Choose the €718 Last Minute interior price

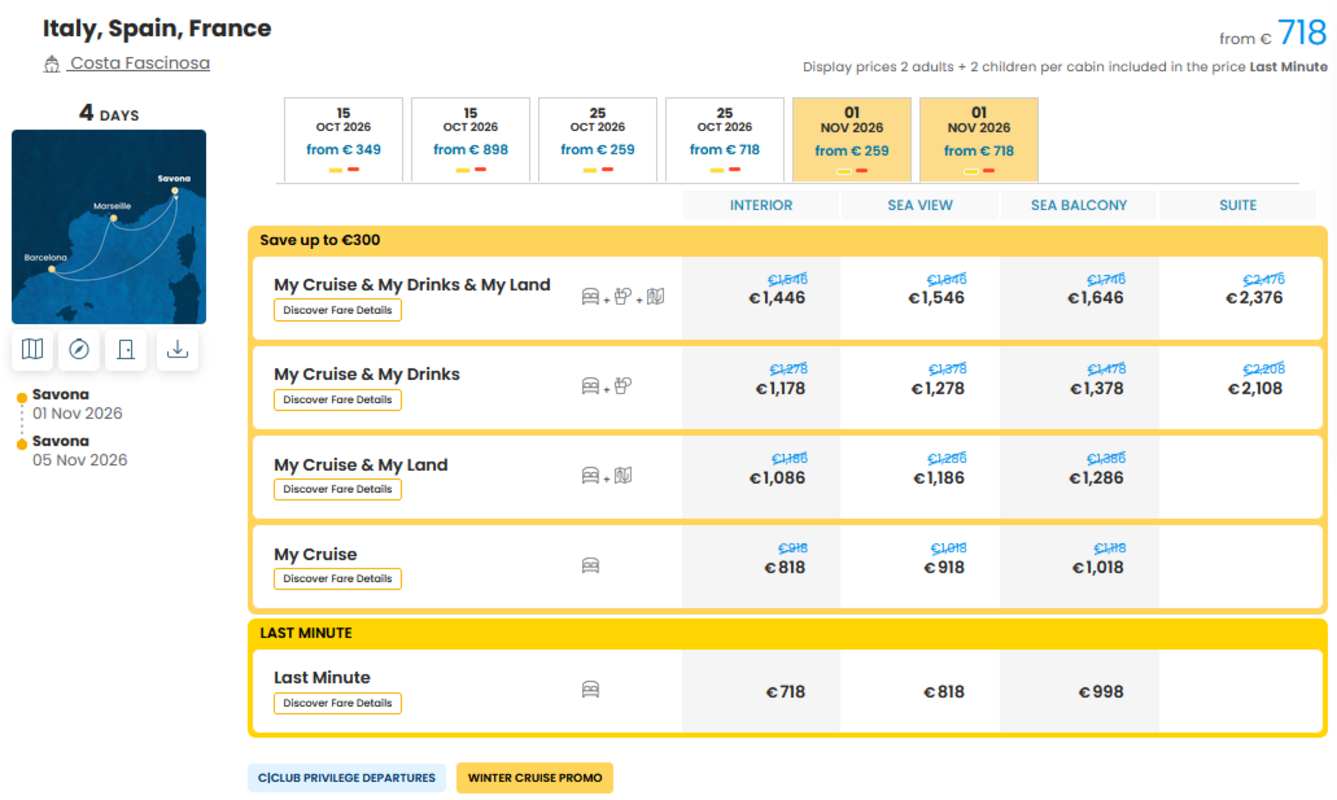[x=785, y=692]
